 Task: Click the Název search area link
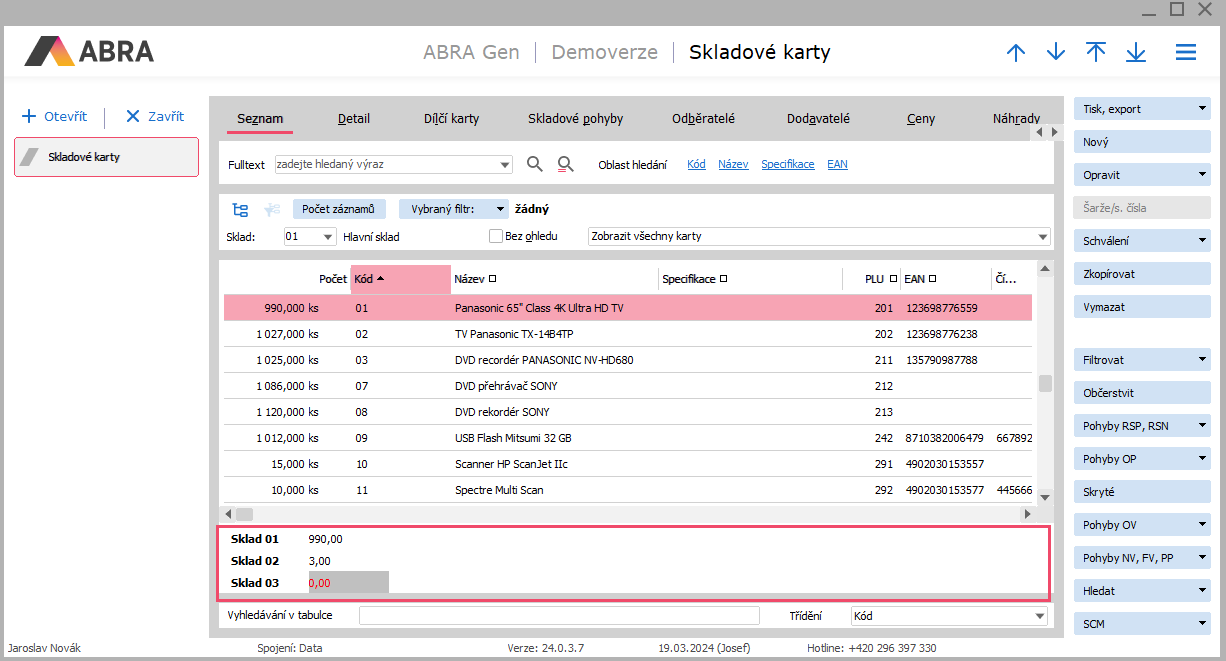[733, 164]
